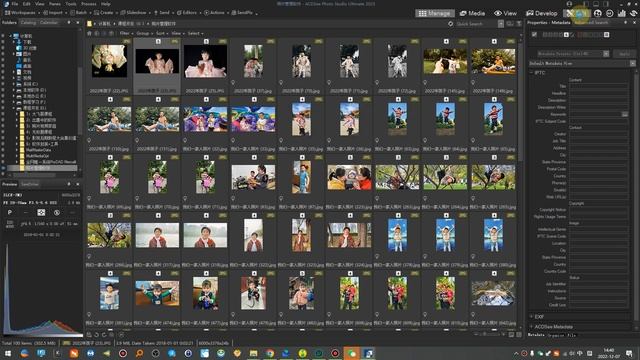Open the Group dropdown
640x360 pixels.
pos(144,33)
